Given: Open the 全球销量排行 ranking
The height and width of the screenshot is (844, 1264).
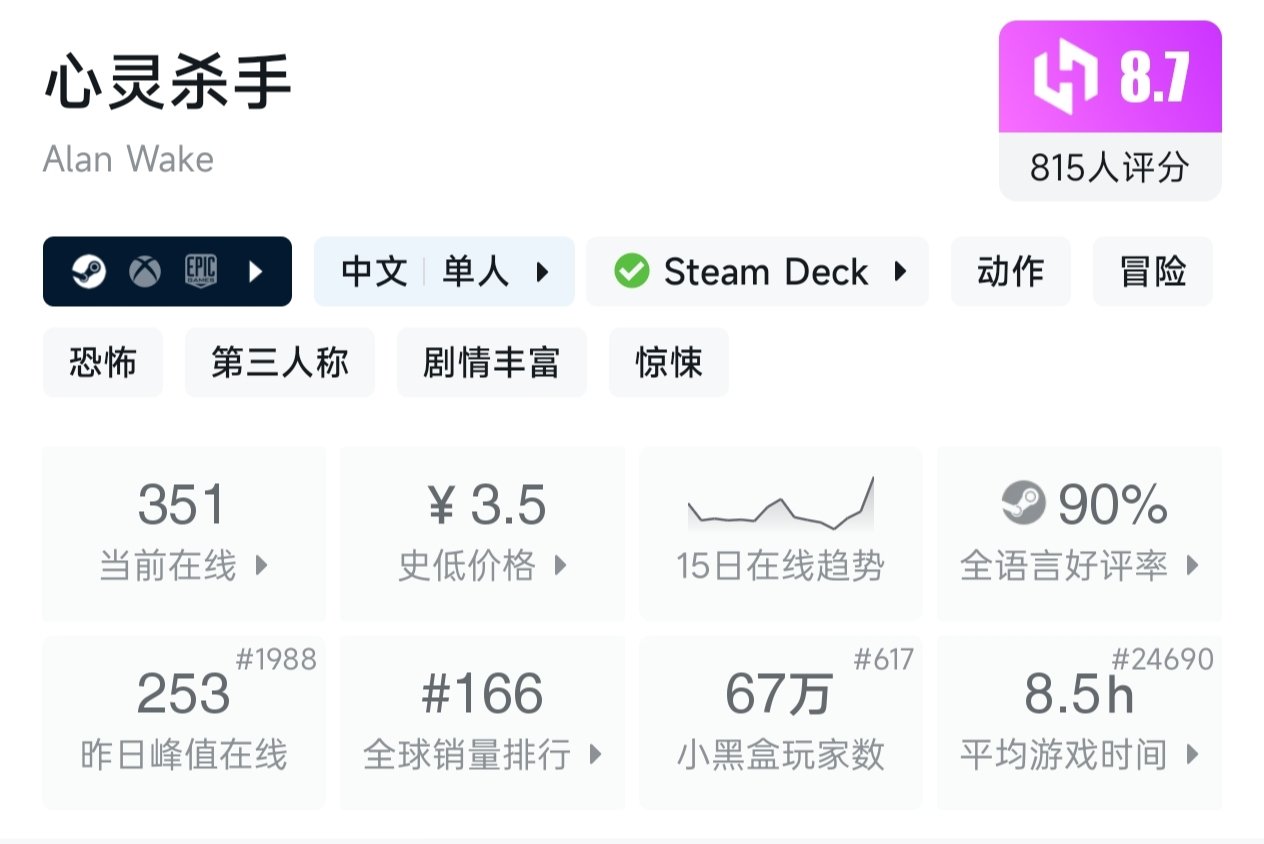Looking at the screenshot, I should (x=483, y=722).
